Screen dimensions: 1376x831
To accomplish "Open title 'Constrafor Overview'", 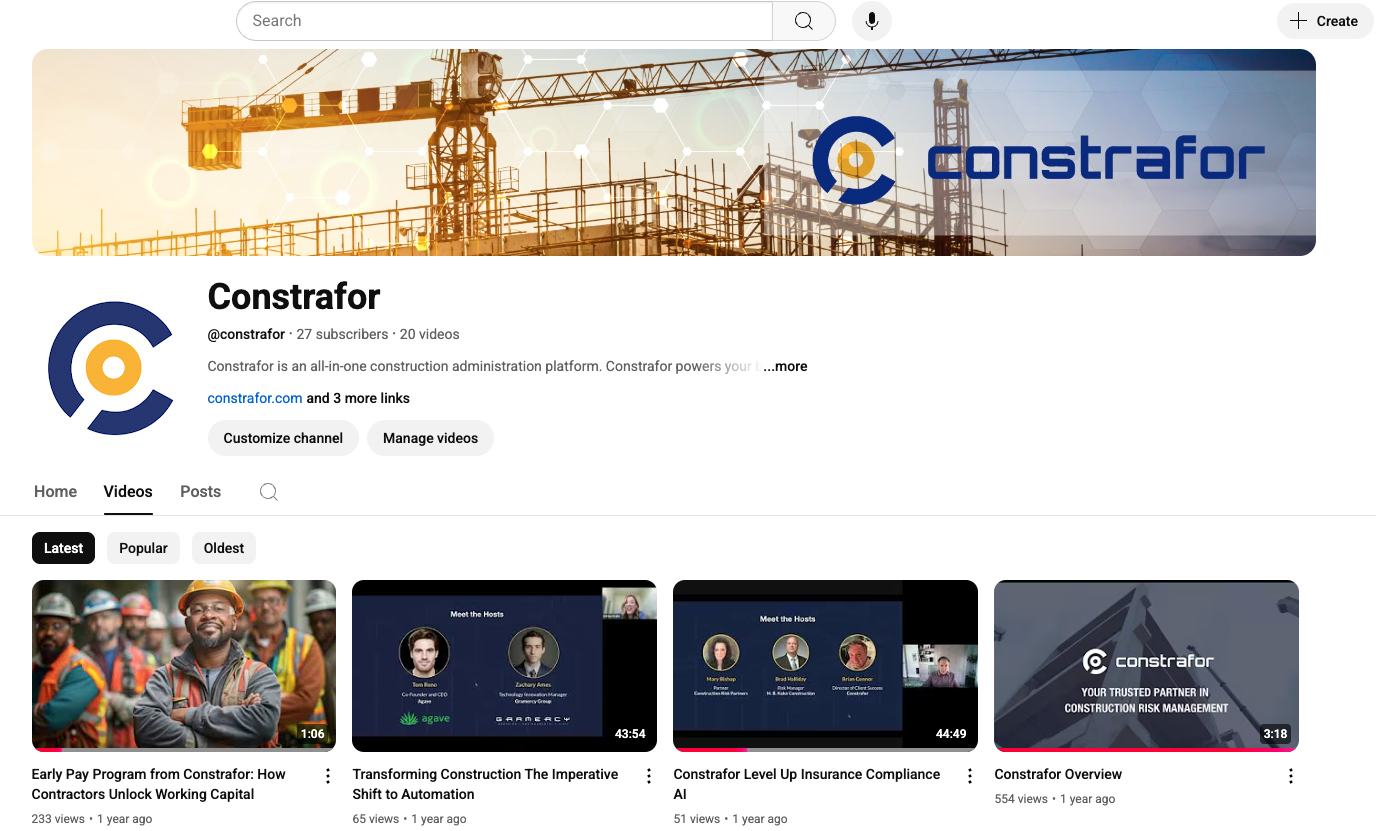I will [x=1058, y=774].
